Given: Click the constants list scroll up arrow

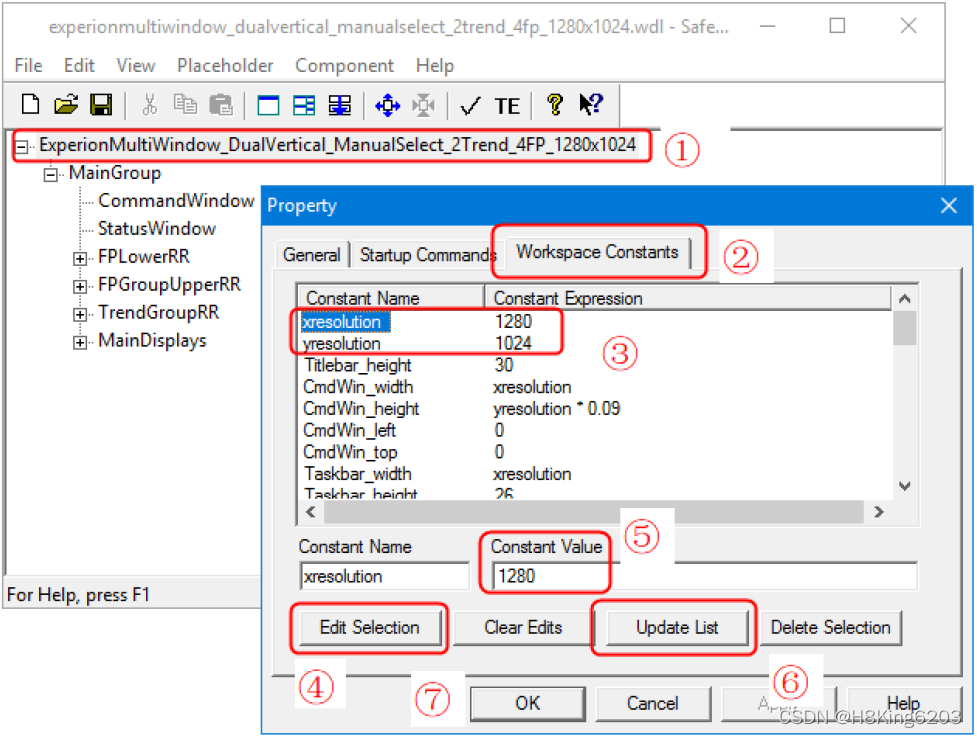Looking at the screenshot, I should [x=905, y=299].
